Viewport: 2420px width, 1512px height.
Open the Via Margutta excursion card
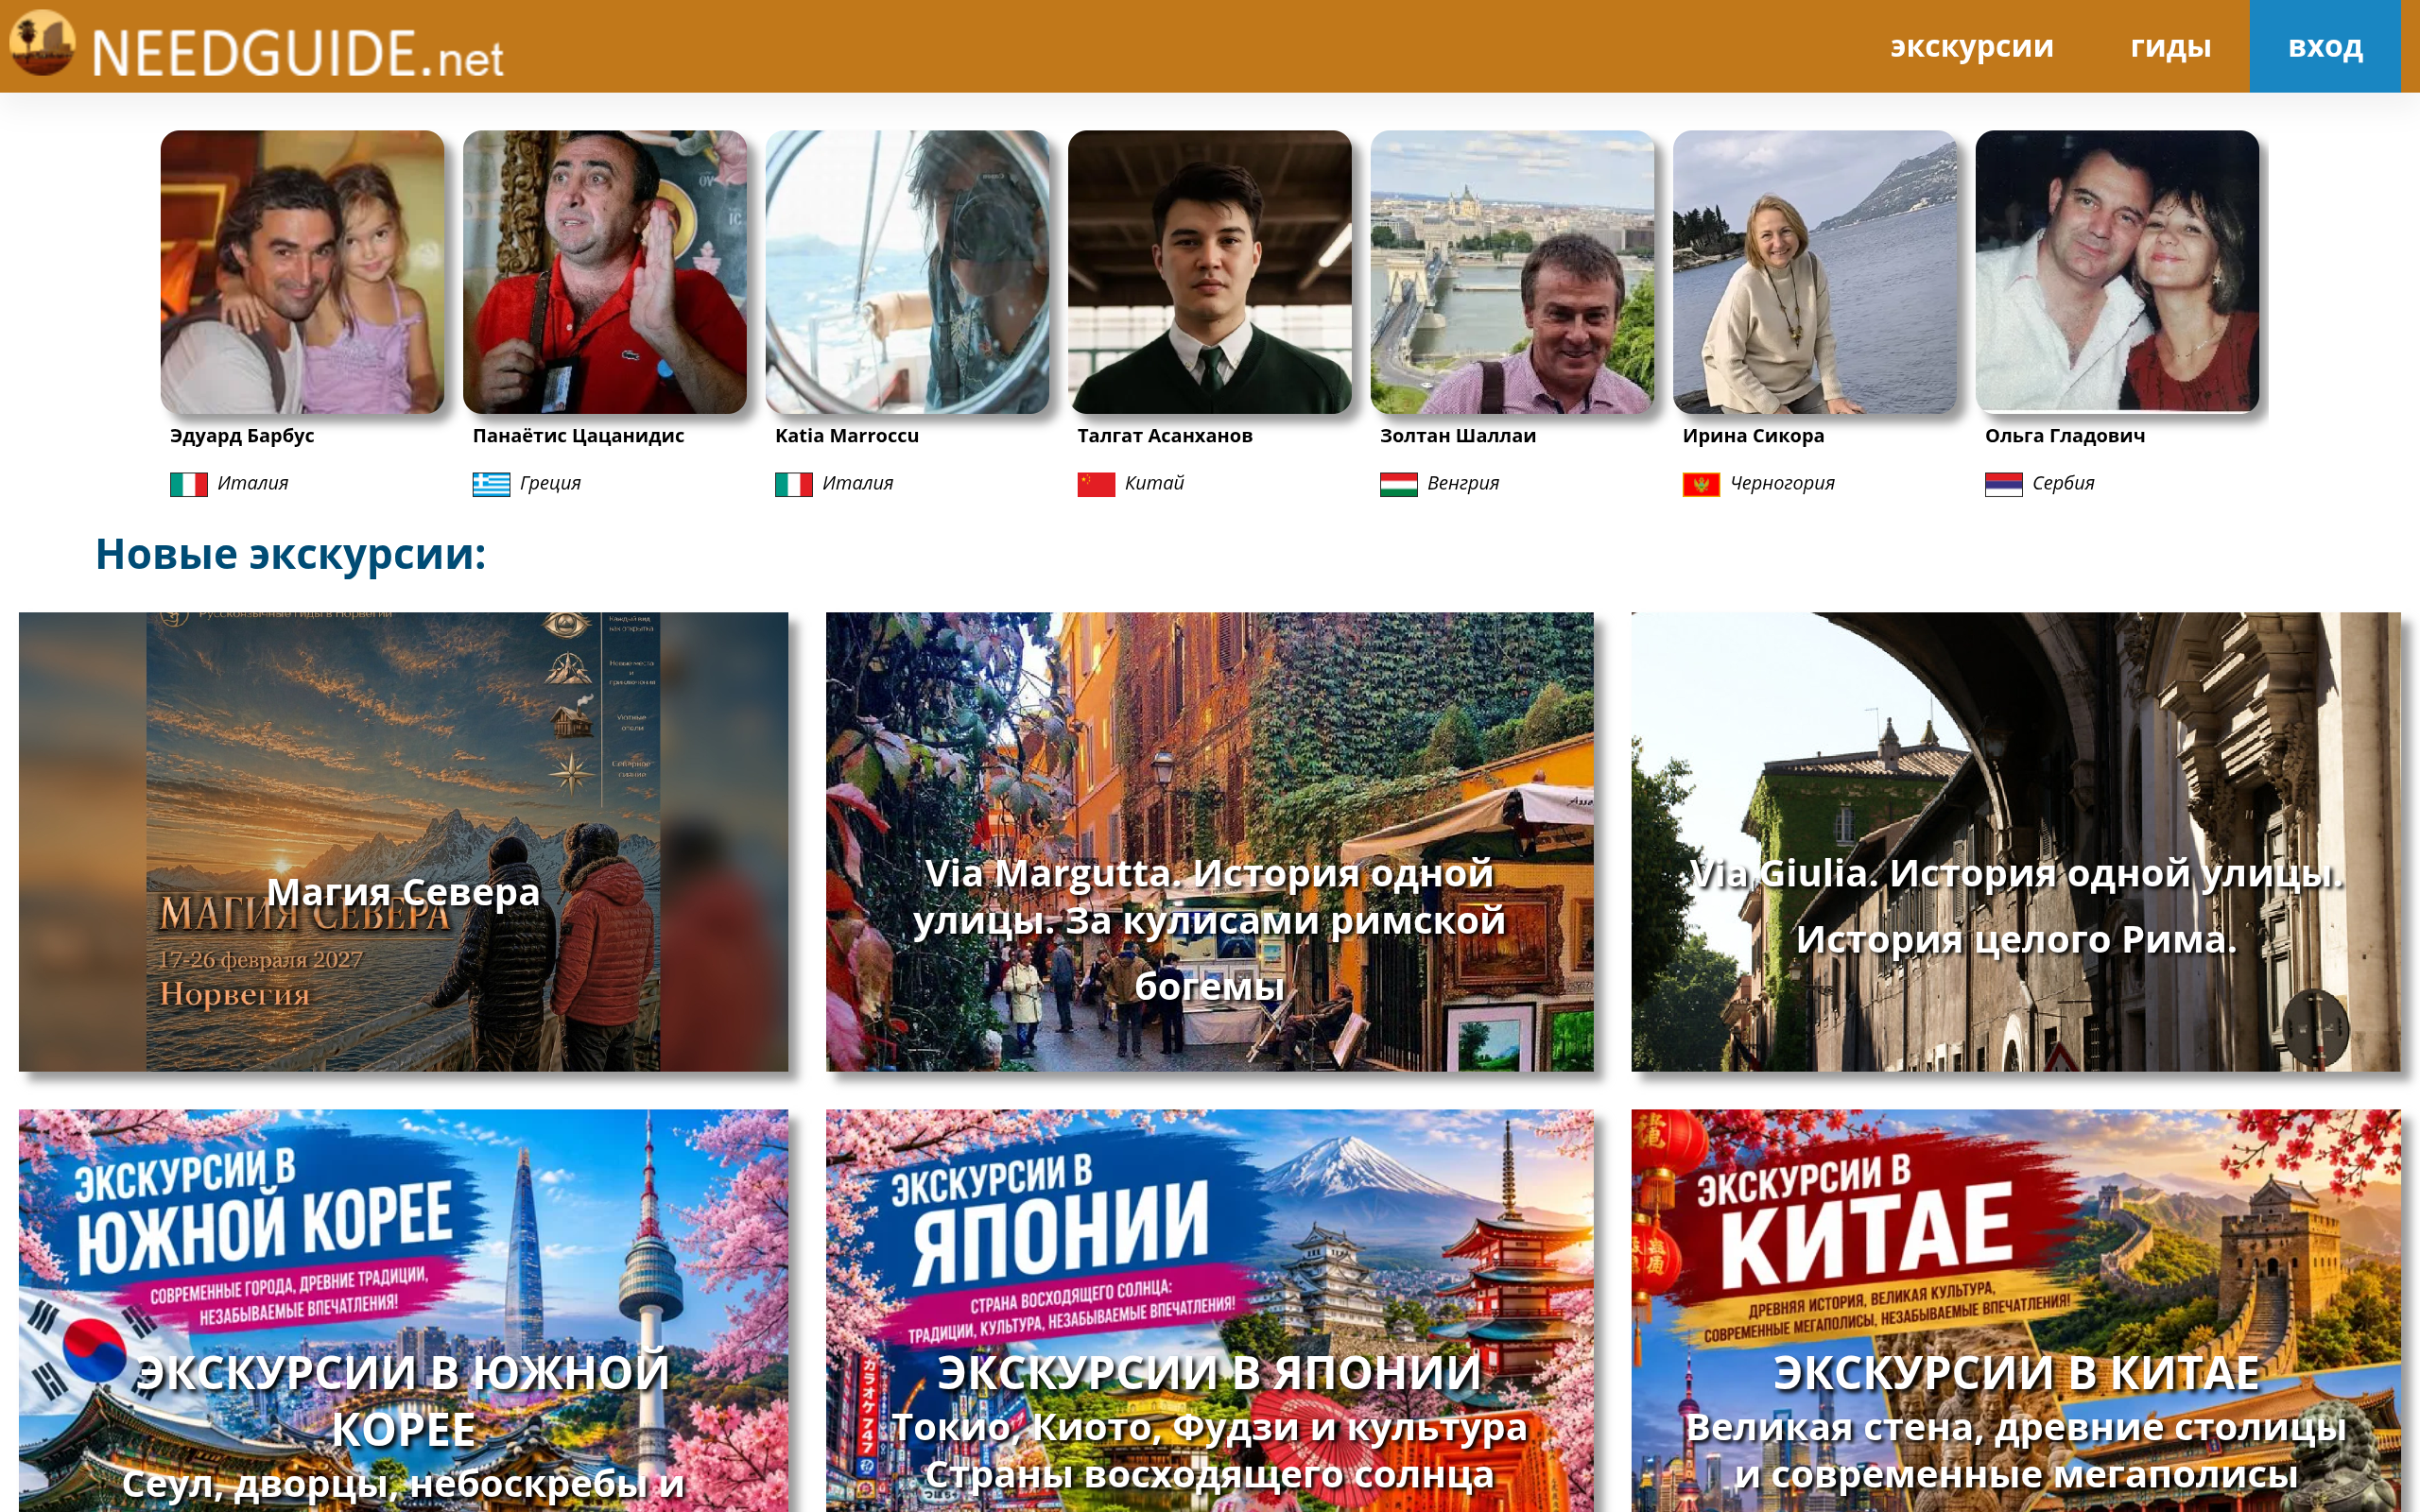tap(1209, 842)
